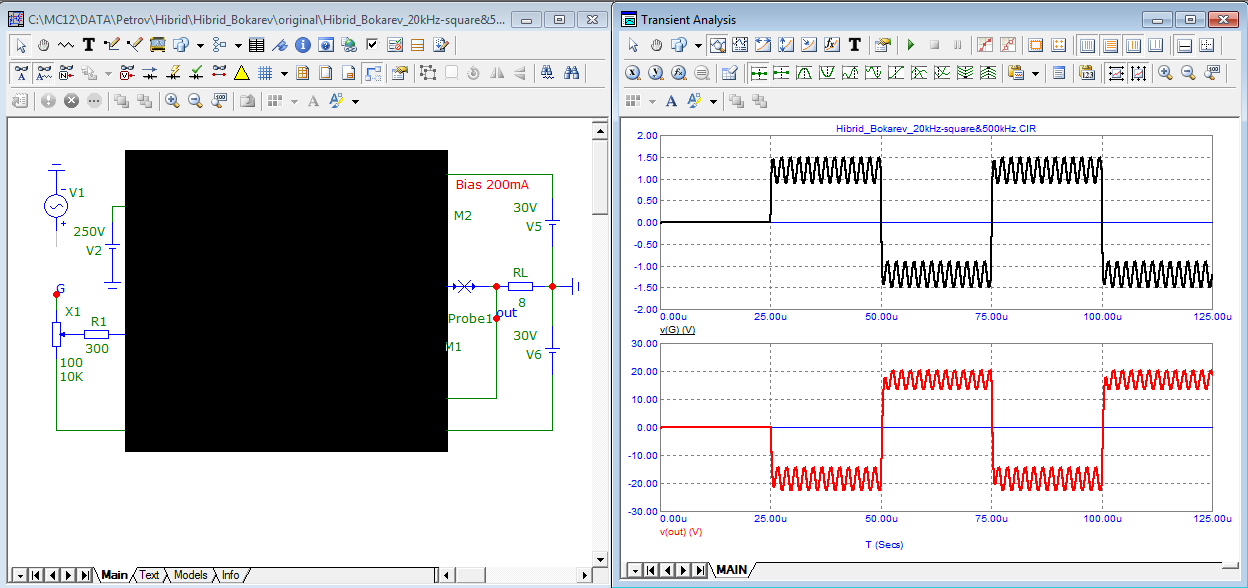The width and height of the screenshot is (1248, 588).
Task: Toggle the grid display button in schematic toolbar
Action: [x=265, y=73]
